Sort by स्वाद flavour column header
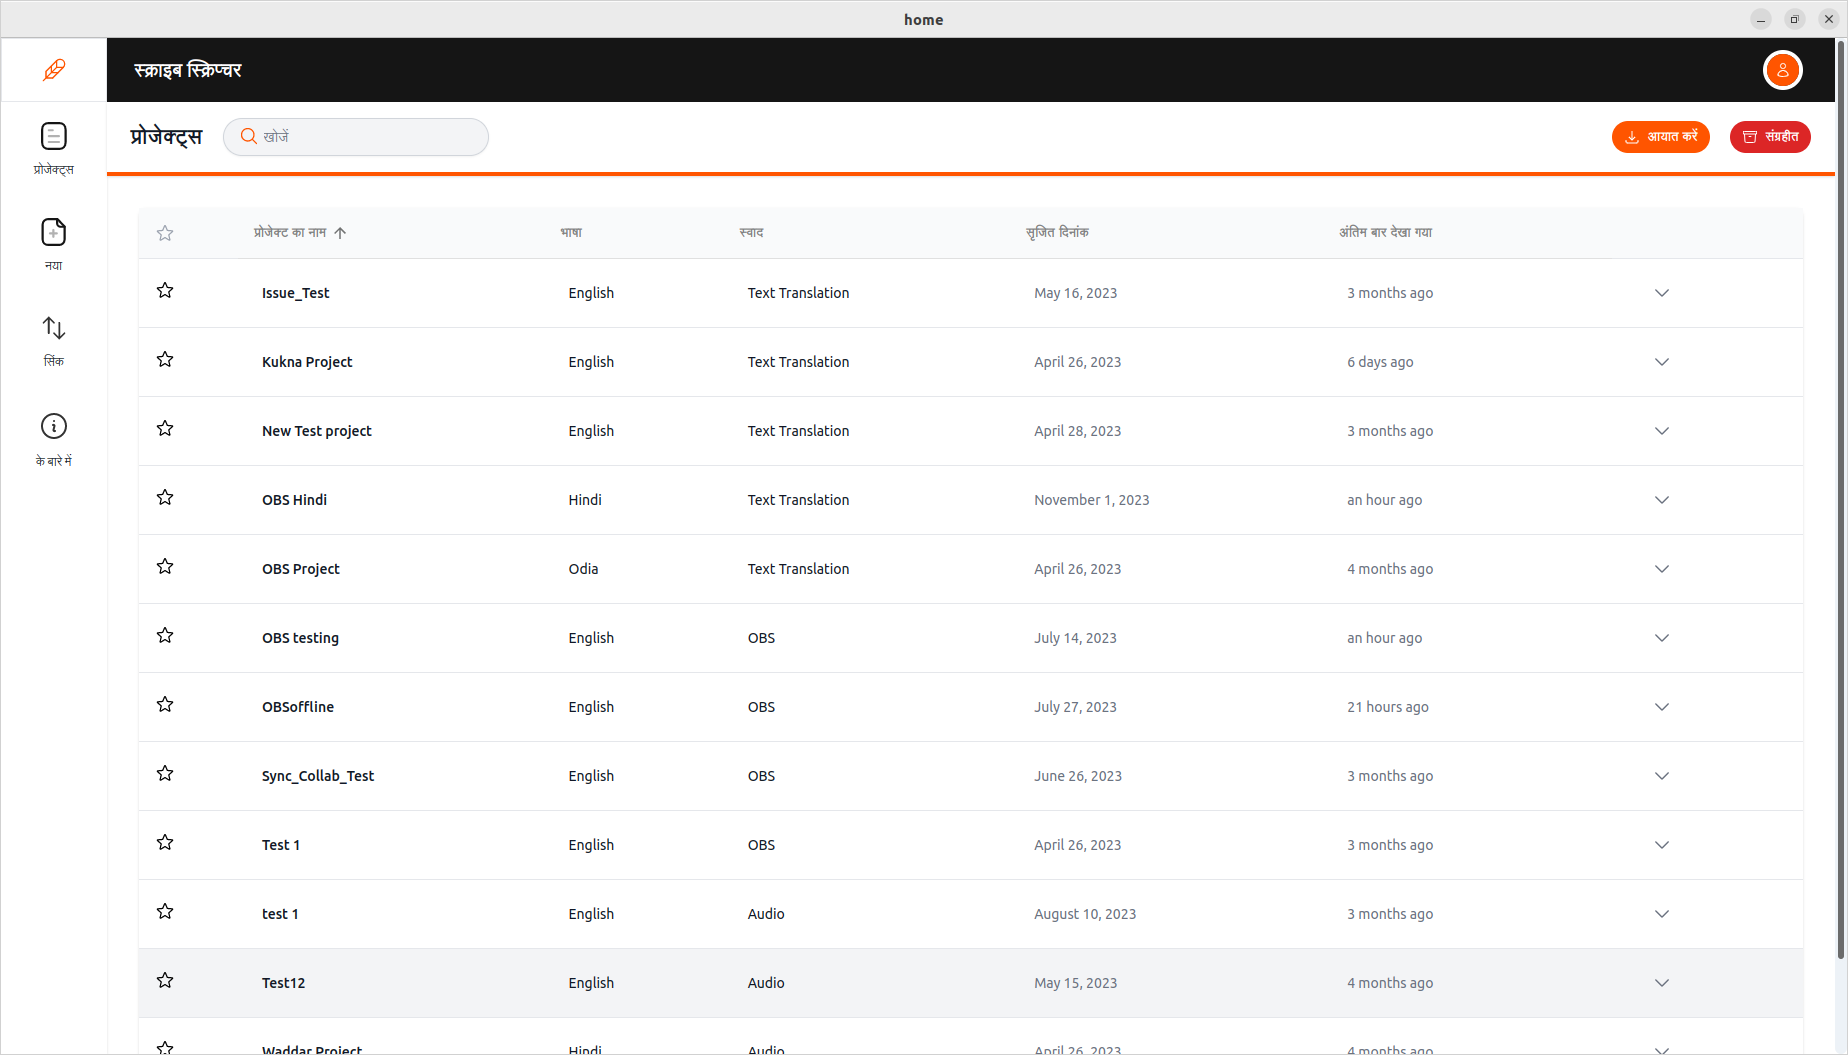 tap(751, 233)
